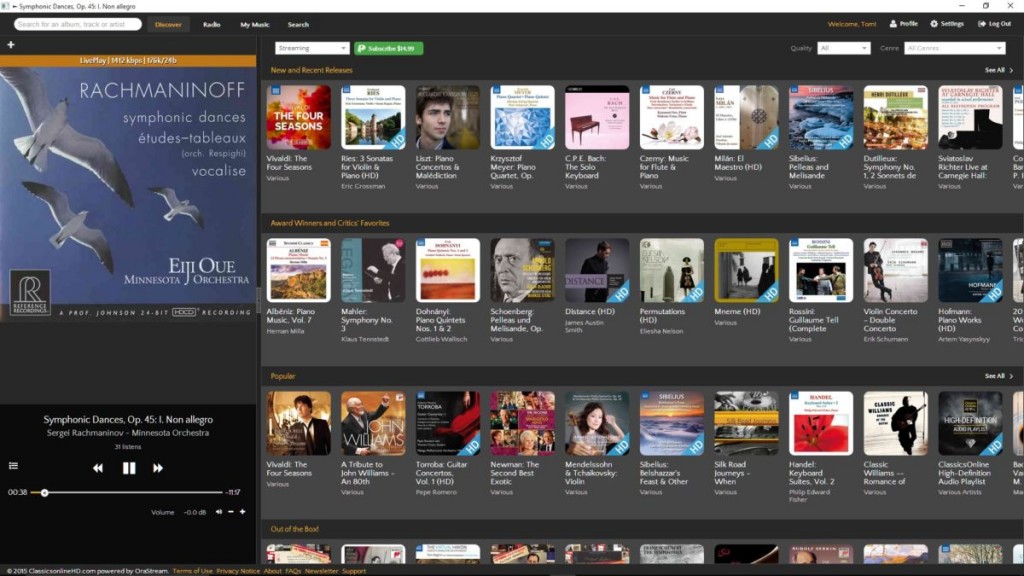Image resolution: width=1024 pixels, height=576 pixels.
Task: Switch to the Discover tab
Action: (168, 24)
